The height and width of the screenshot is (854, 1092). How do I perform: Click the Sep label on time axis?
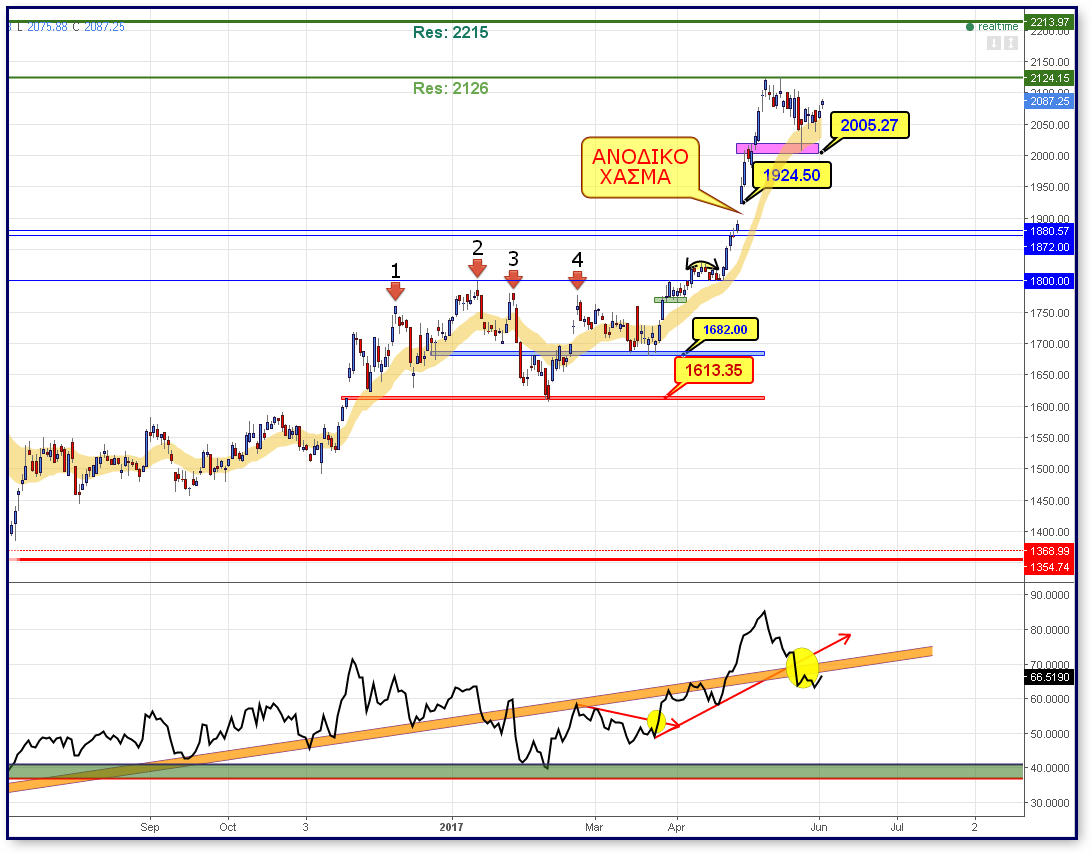[150, 827]
